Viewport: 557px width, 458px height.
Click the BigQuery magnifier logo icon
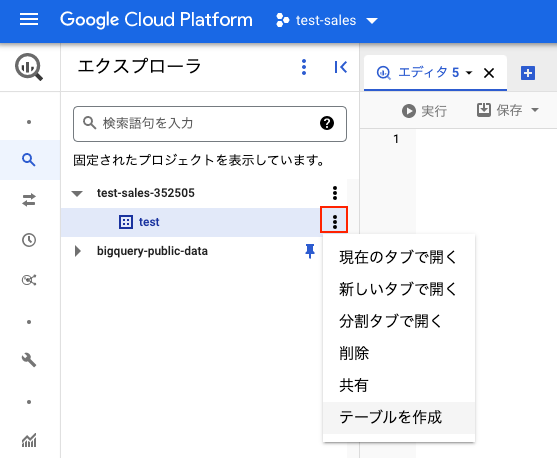(x=29, y=67)
